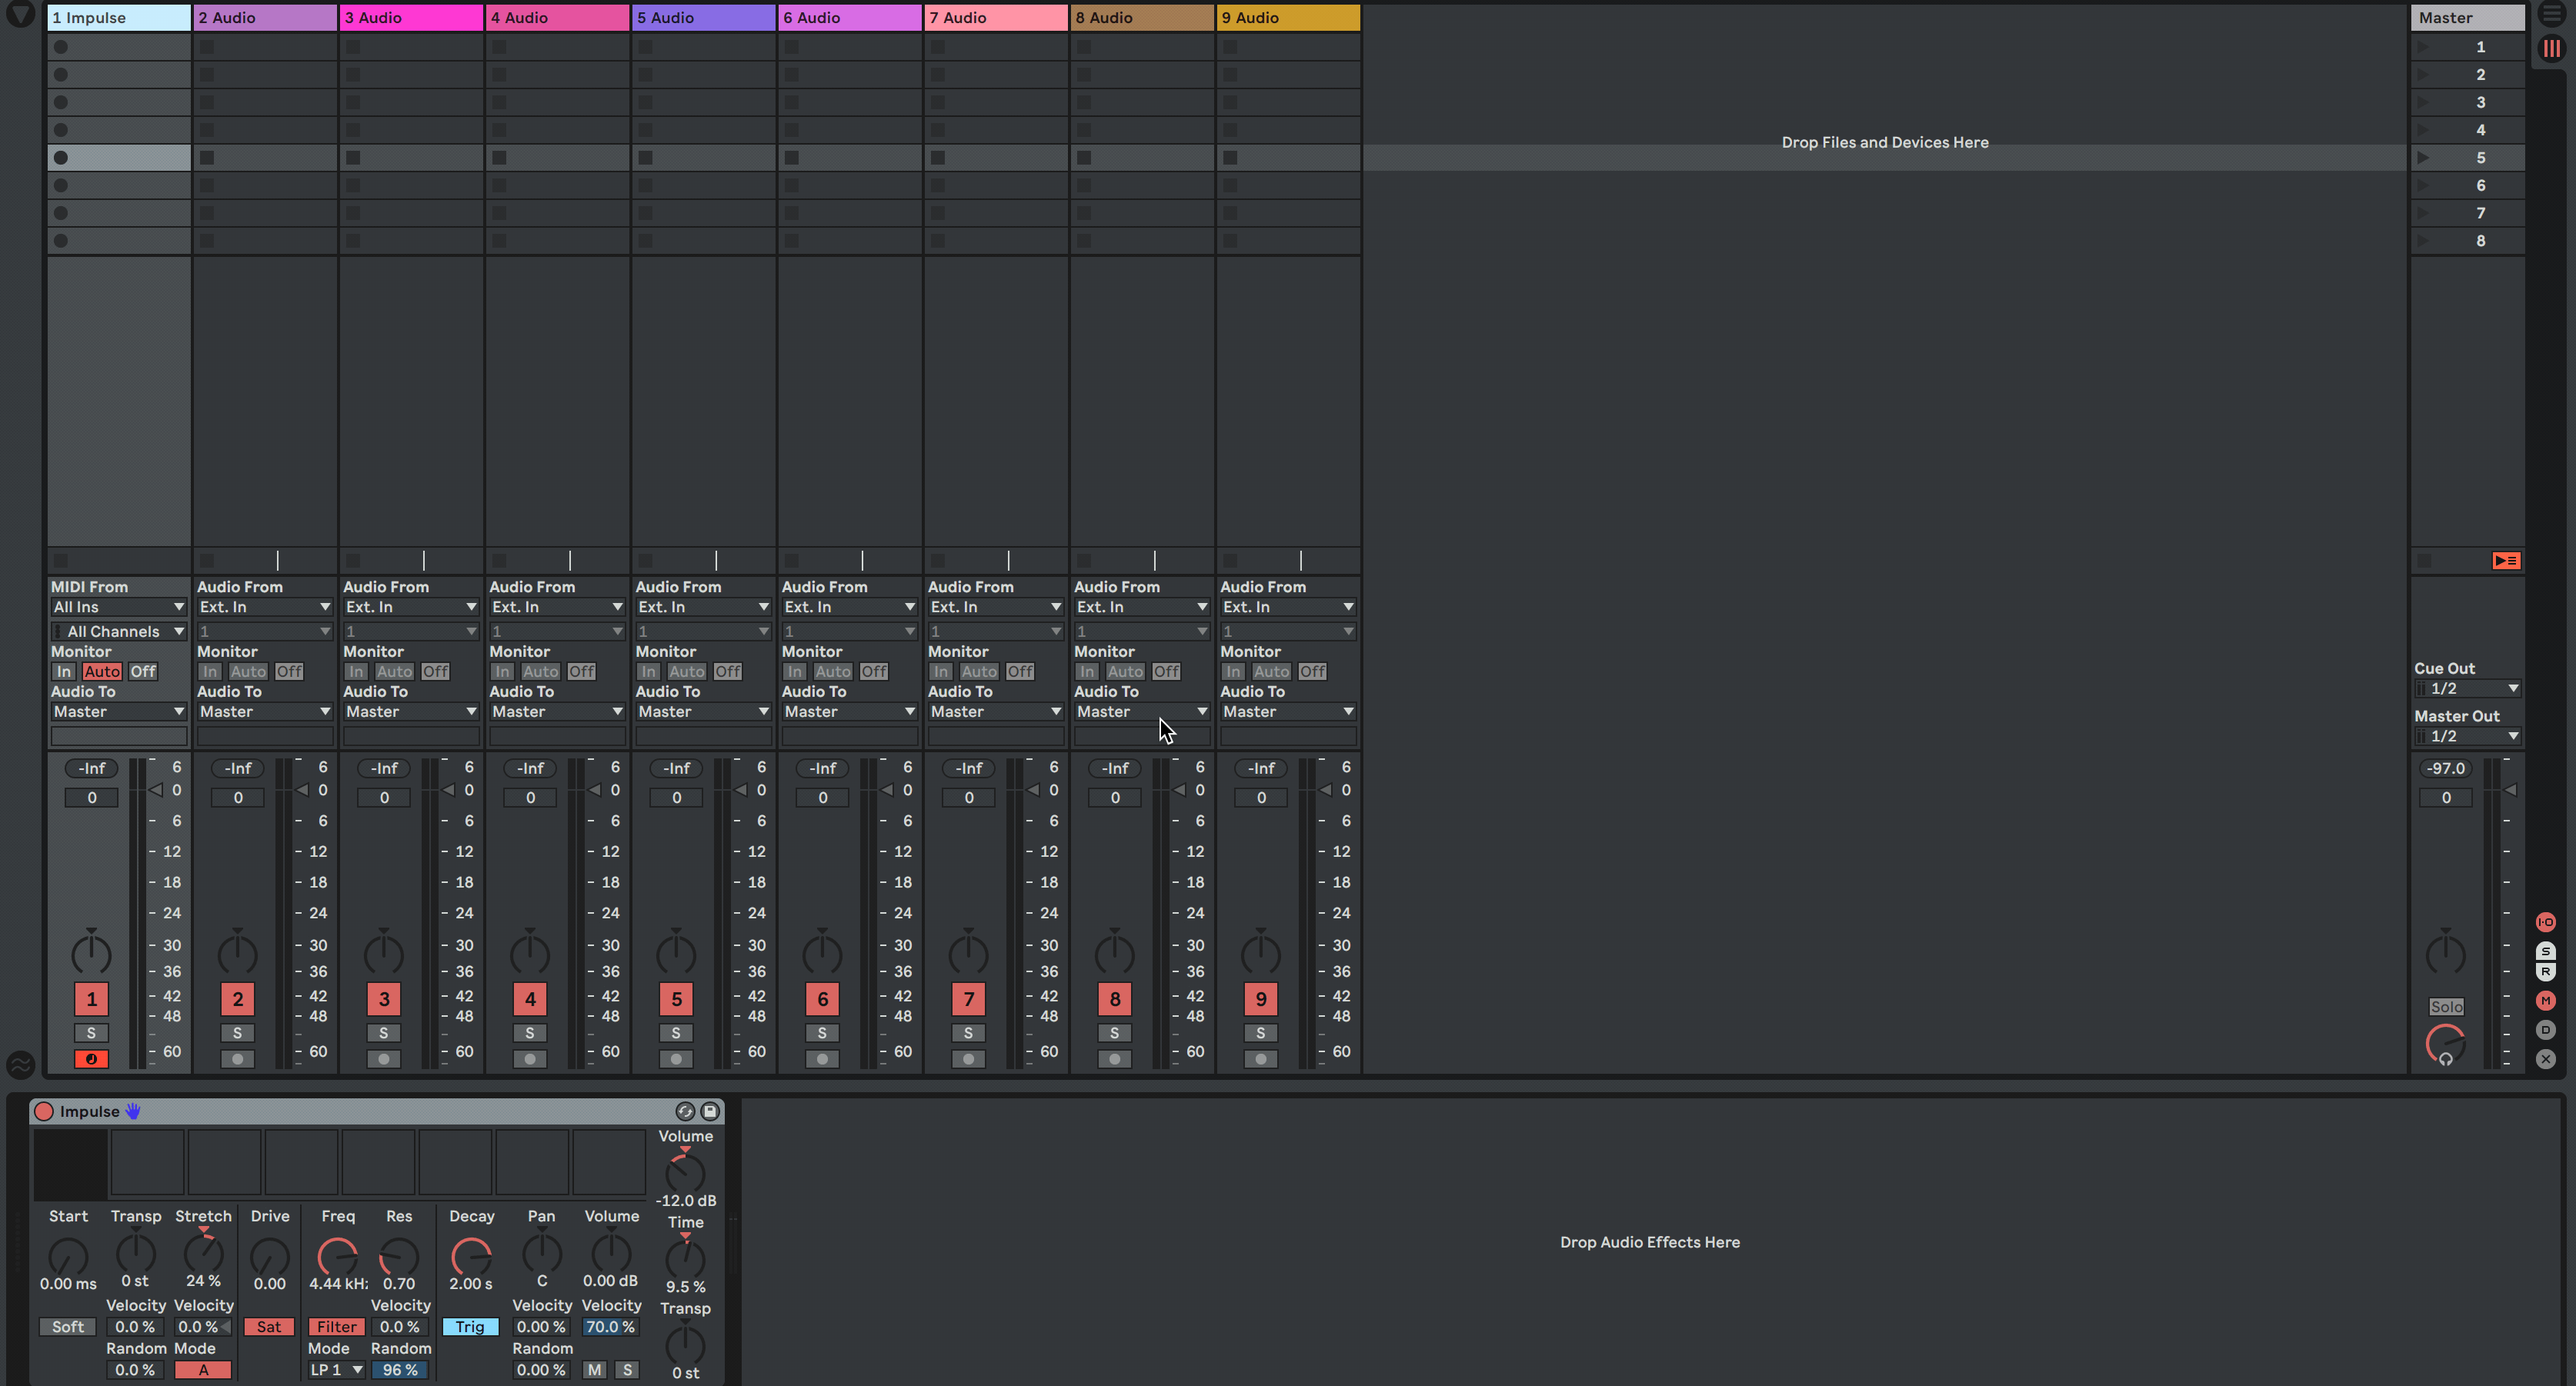Image resolution: width=2576 pixels, height=1386 pixels.
Task: Select the 7 Audio track header
Action: (x=995, y=17)
